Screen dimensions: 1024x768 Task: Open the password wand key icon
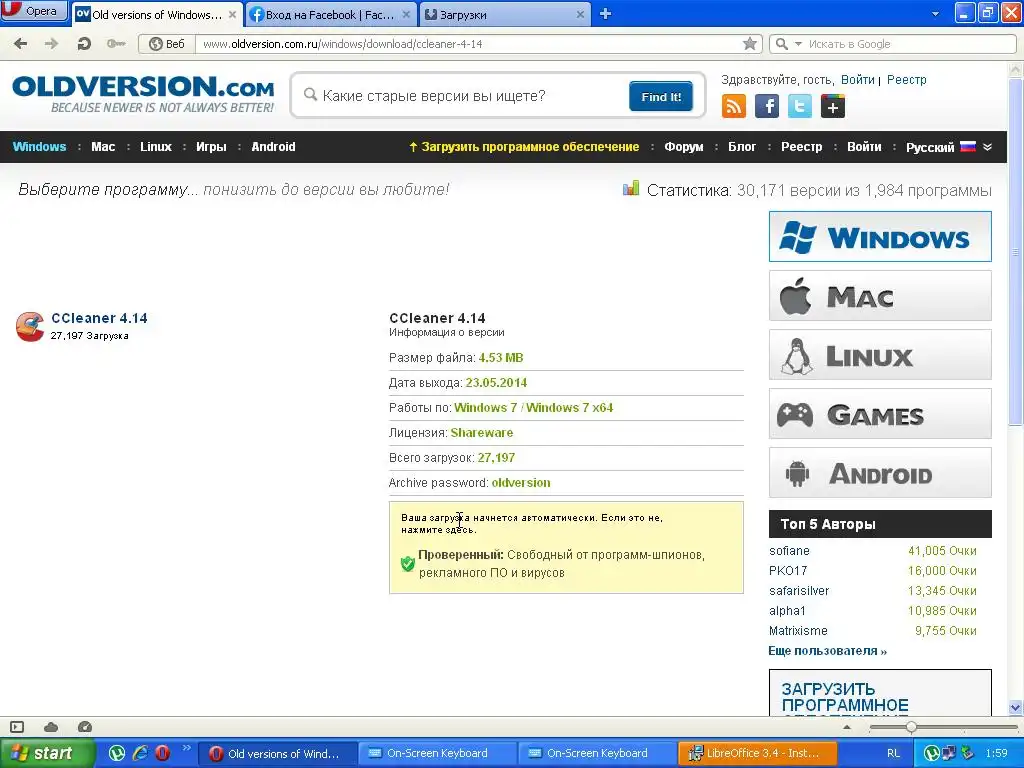(116, 44)
